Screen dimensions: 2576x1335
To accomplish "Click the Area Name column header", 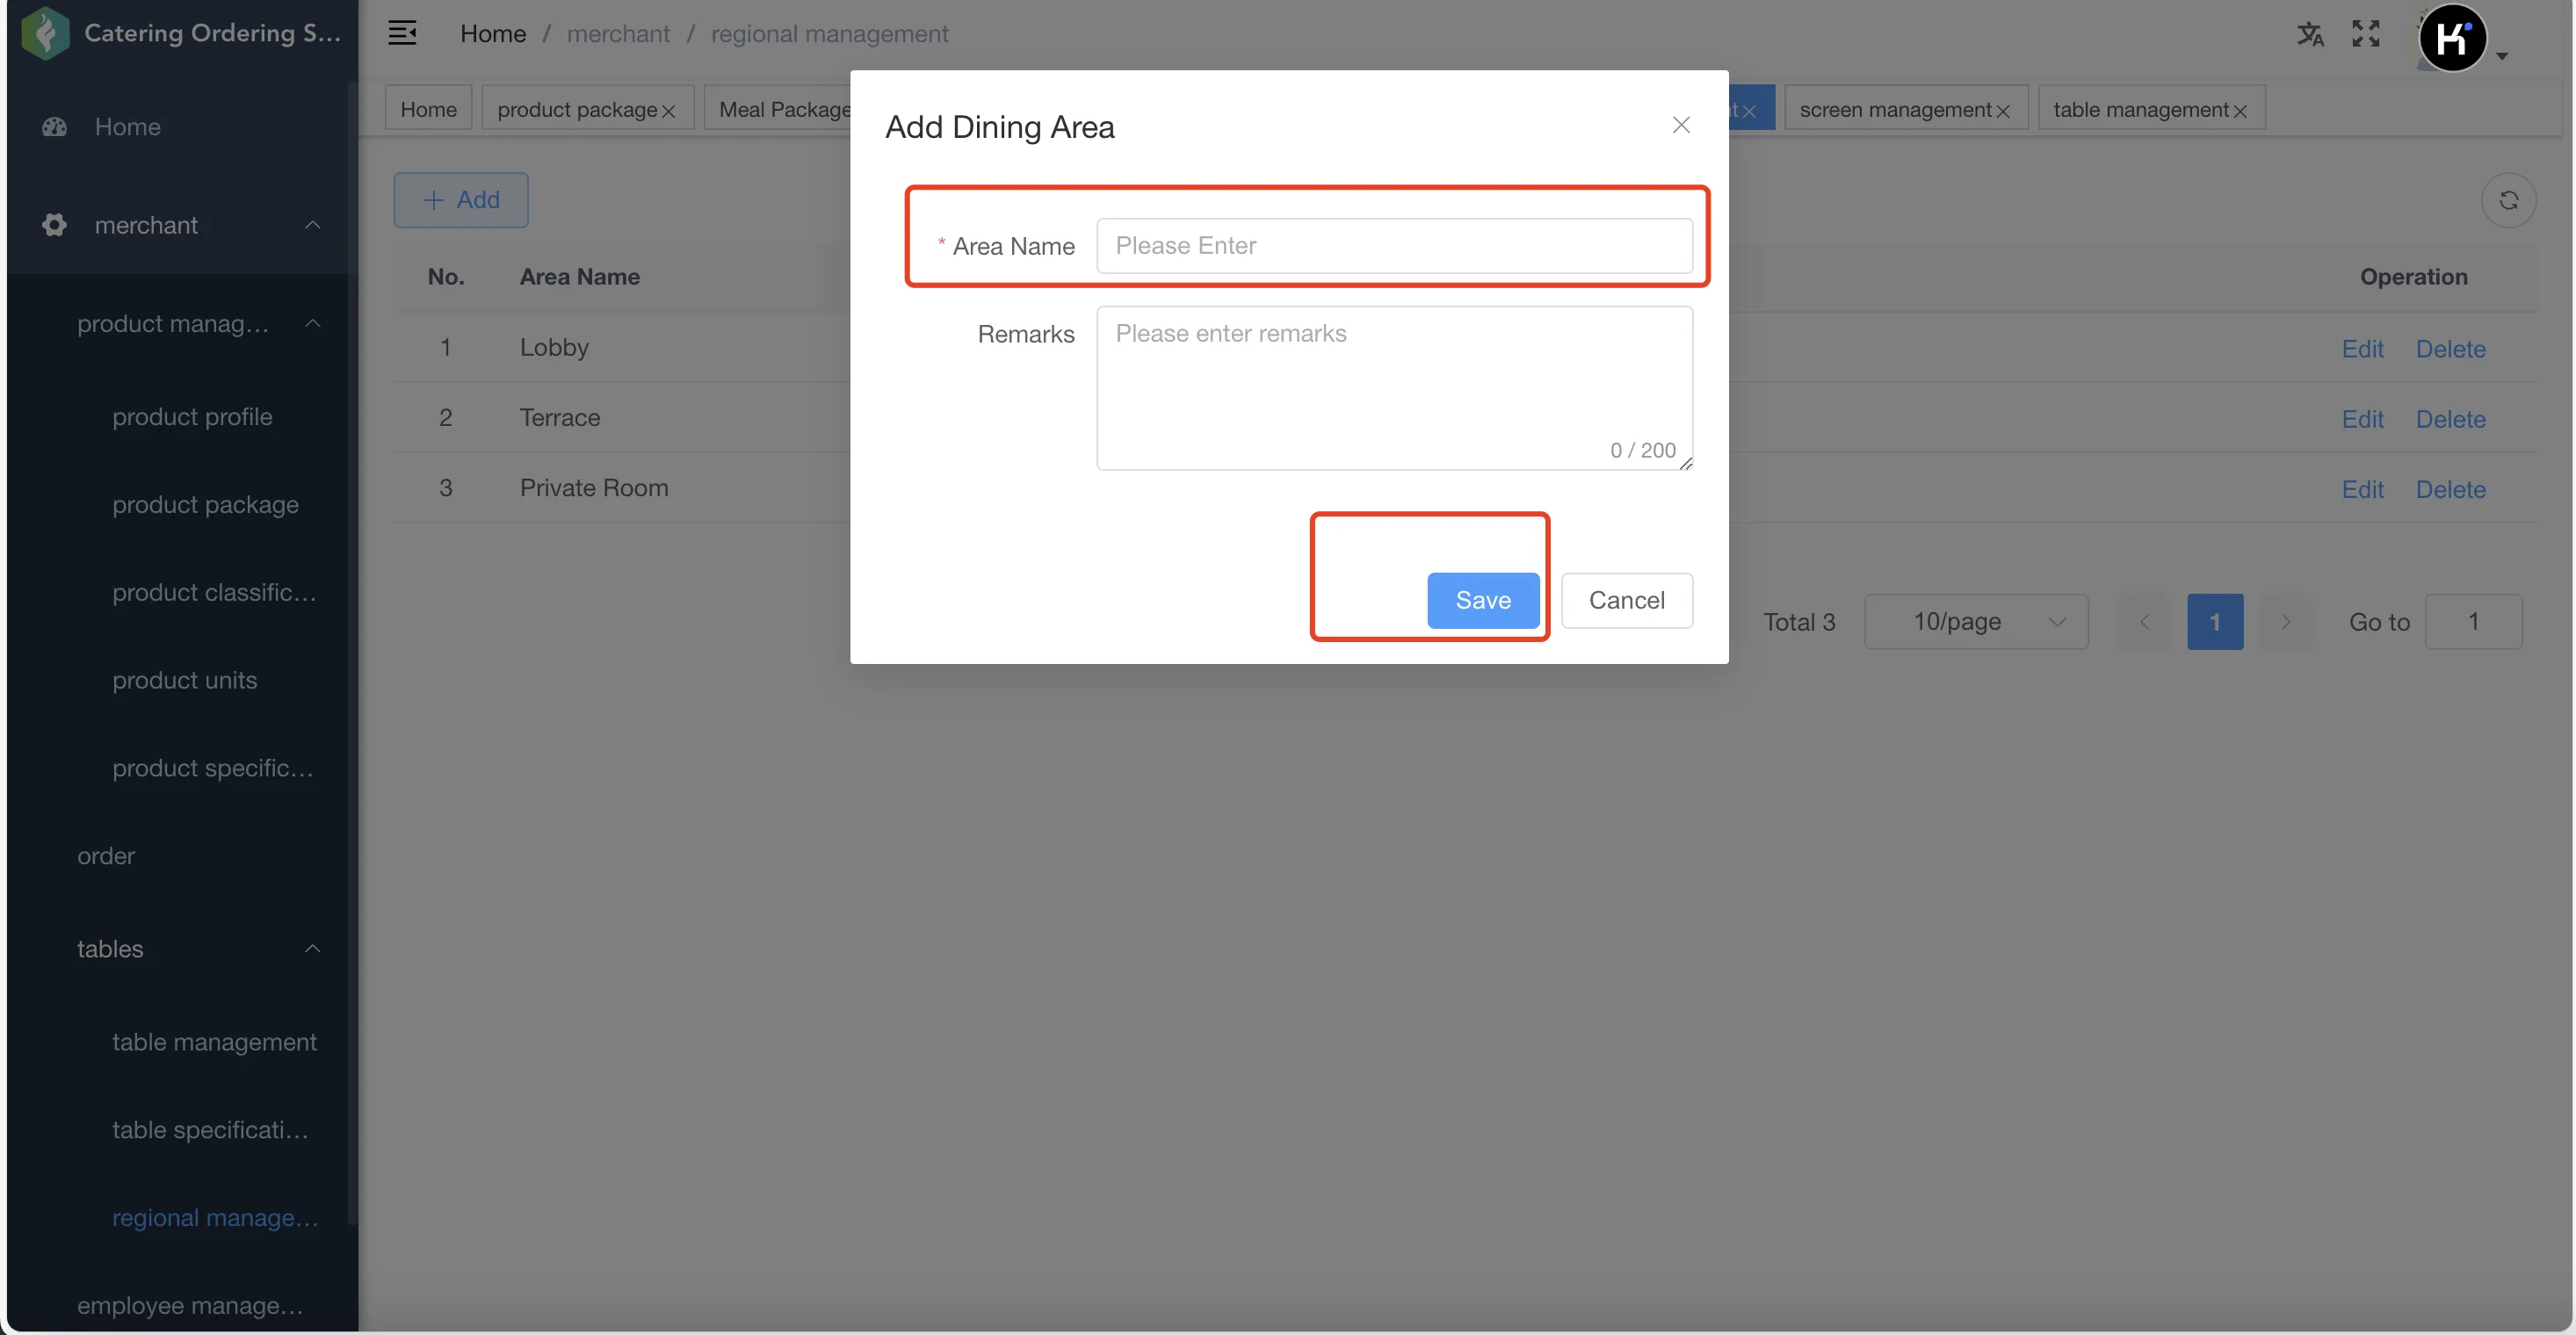I will tap(580, 277).
